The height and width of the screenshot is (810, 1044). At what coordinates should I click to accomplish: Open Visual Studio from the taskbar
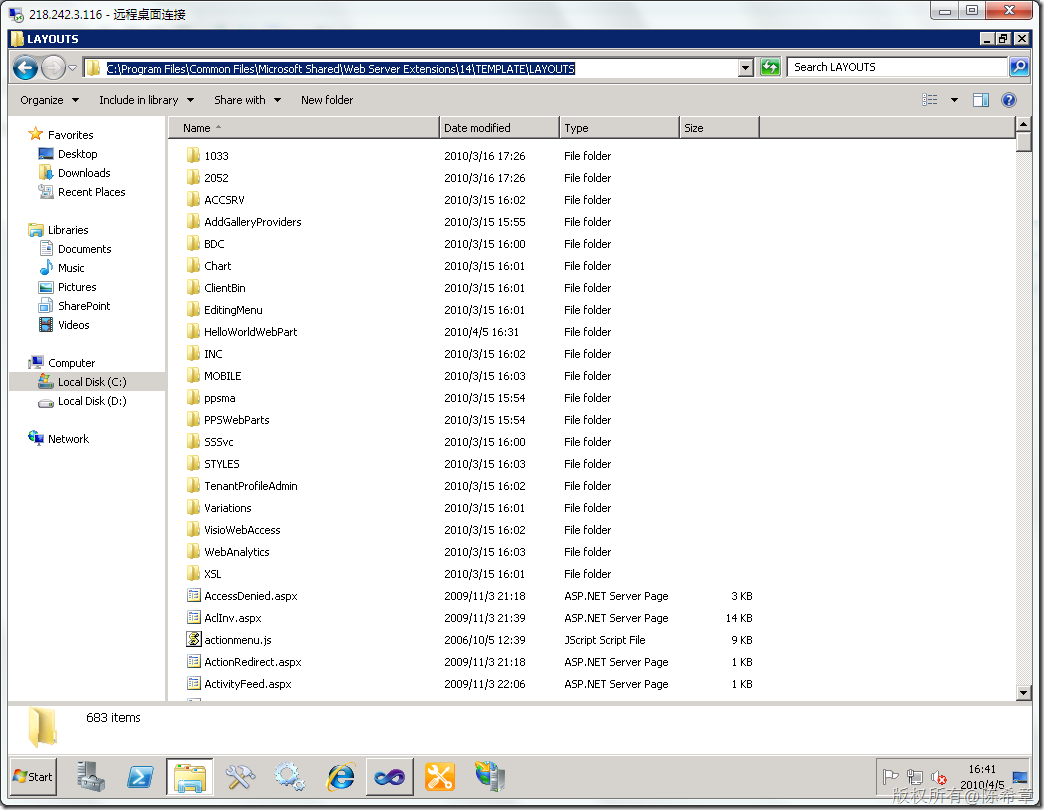[390, 777]
